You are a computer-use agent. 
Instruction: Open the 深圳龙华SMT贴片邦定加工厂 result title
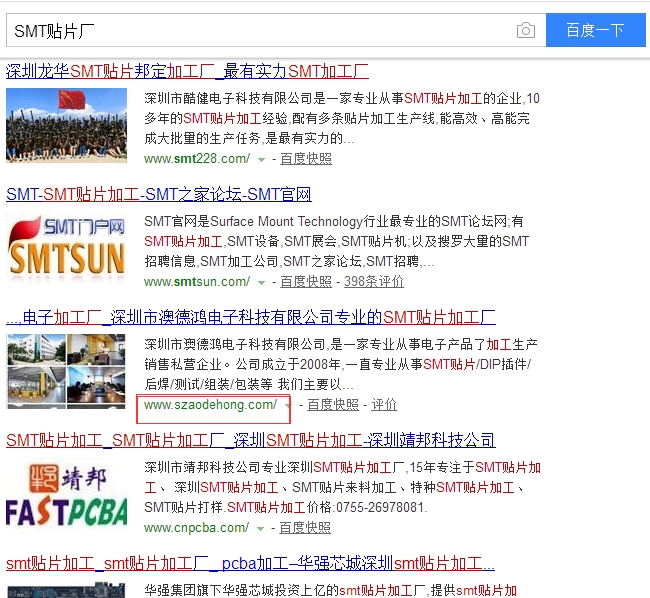click(x=187, y=71)
